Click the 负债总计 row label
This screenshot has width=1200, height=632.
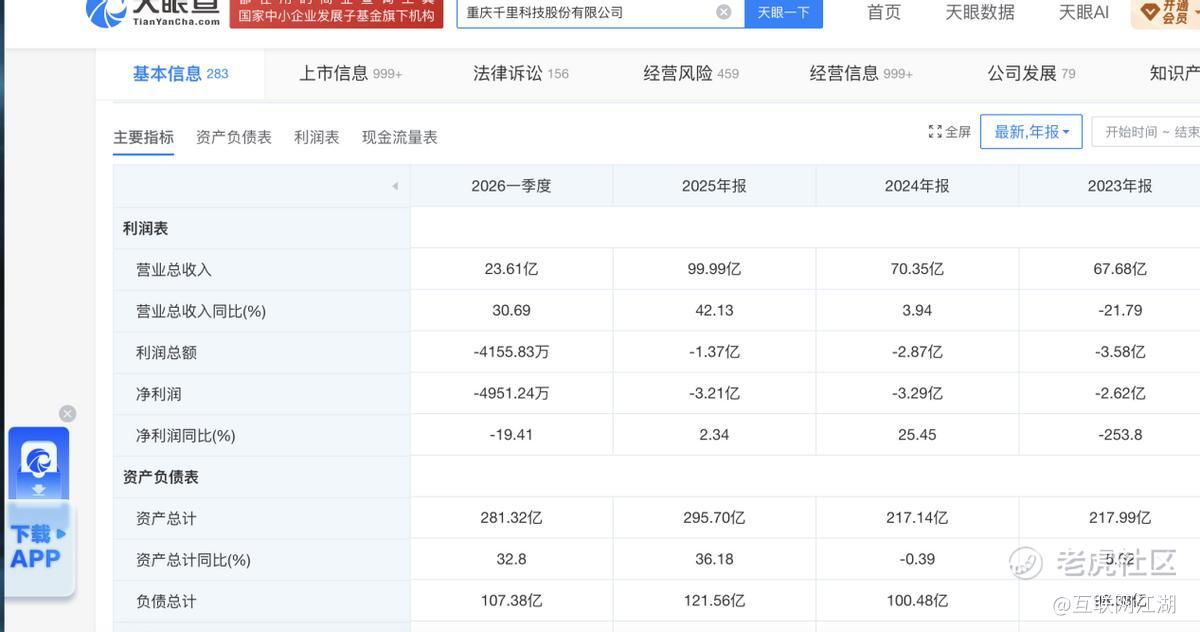166,601
